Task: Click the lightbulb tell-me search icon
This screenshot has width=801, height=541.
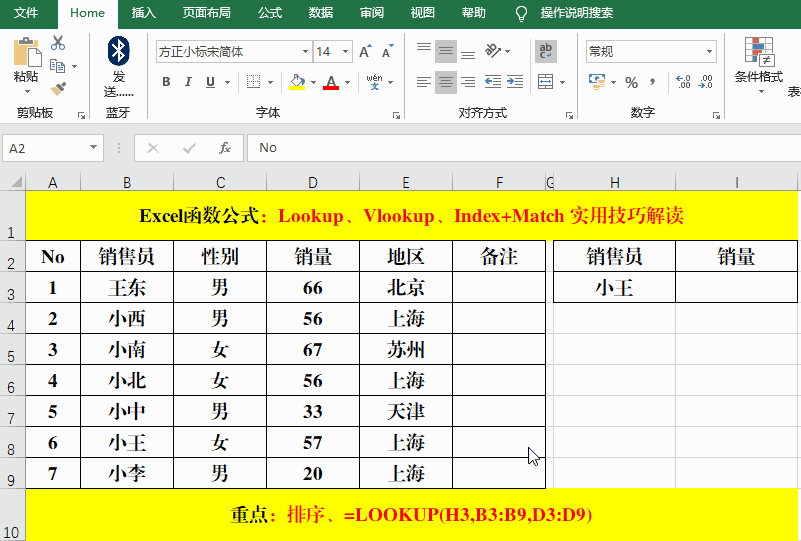Action: click(521, 13)
